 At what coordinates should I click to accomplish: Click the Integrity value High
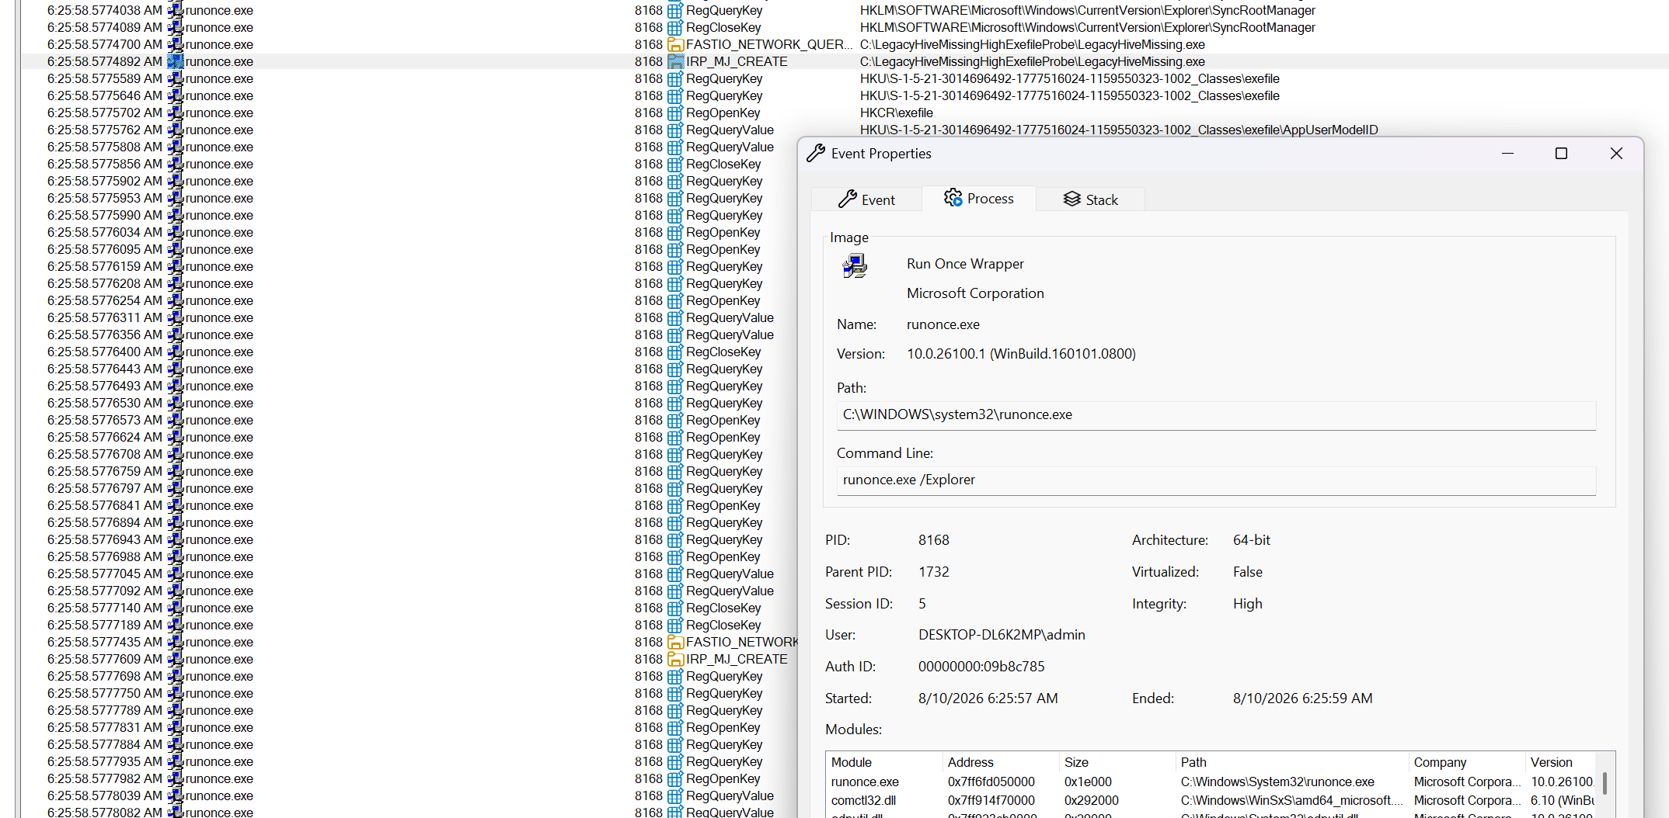click(1248, 604)
